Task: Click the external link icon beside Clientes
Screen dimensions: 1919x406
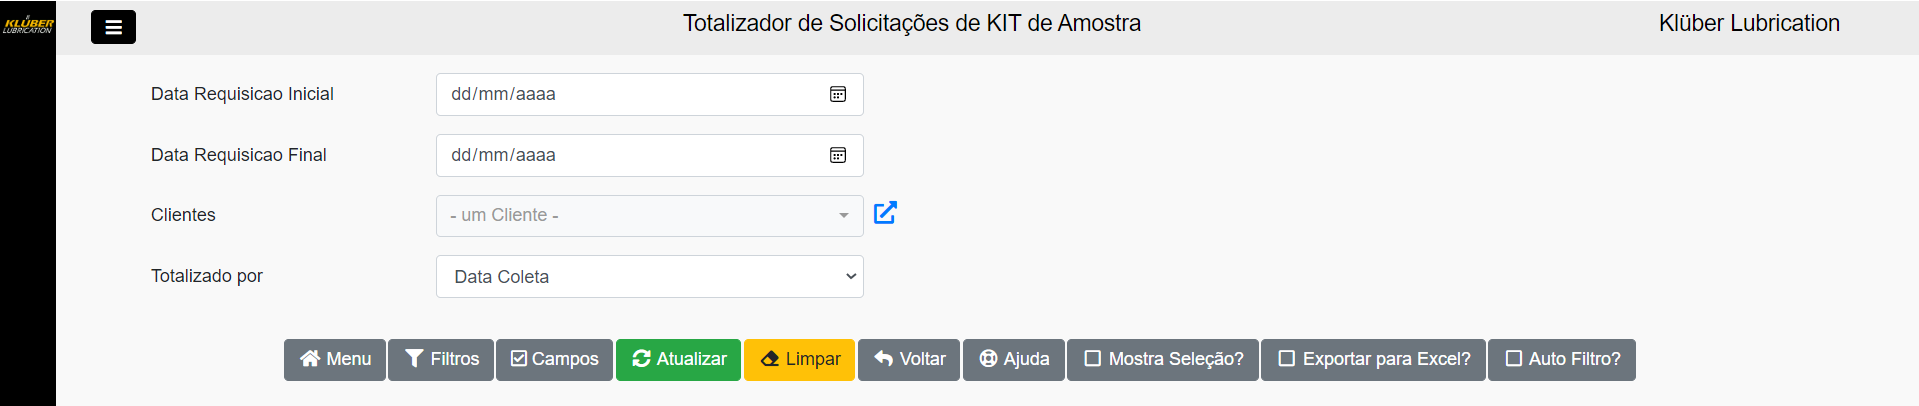Action: [x=885, y=213]
